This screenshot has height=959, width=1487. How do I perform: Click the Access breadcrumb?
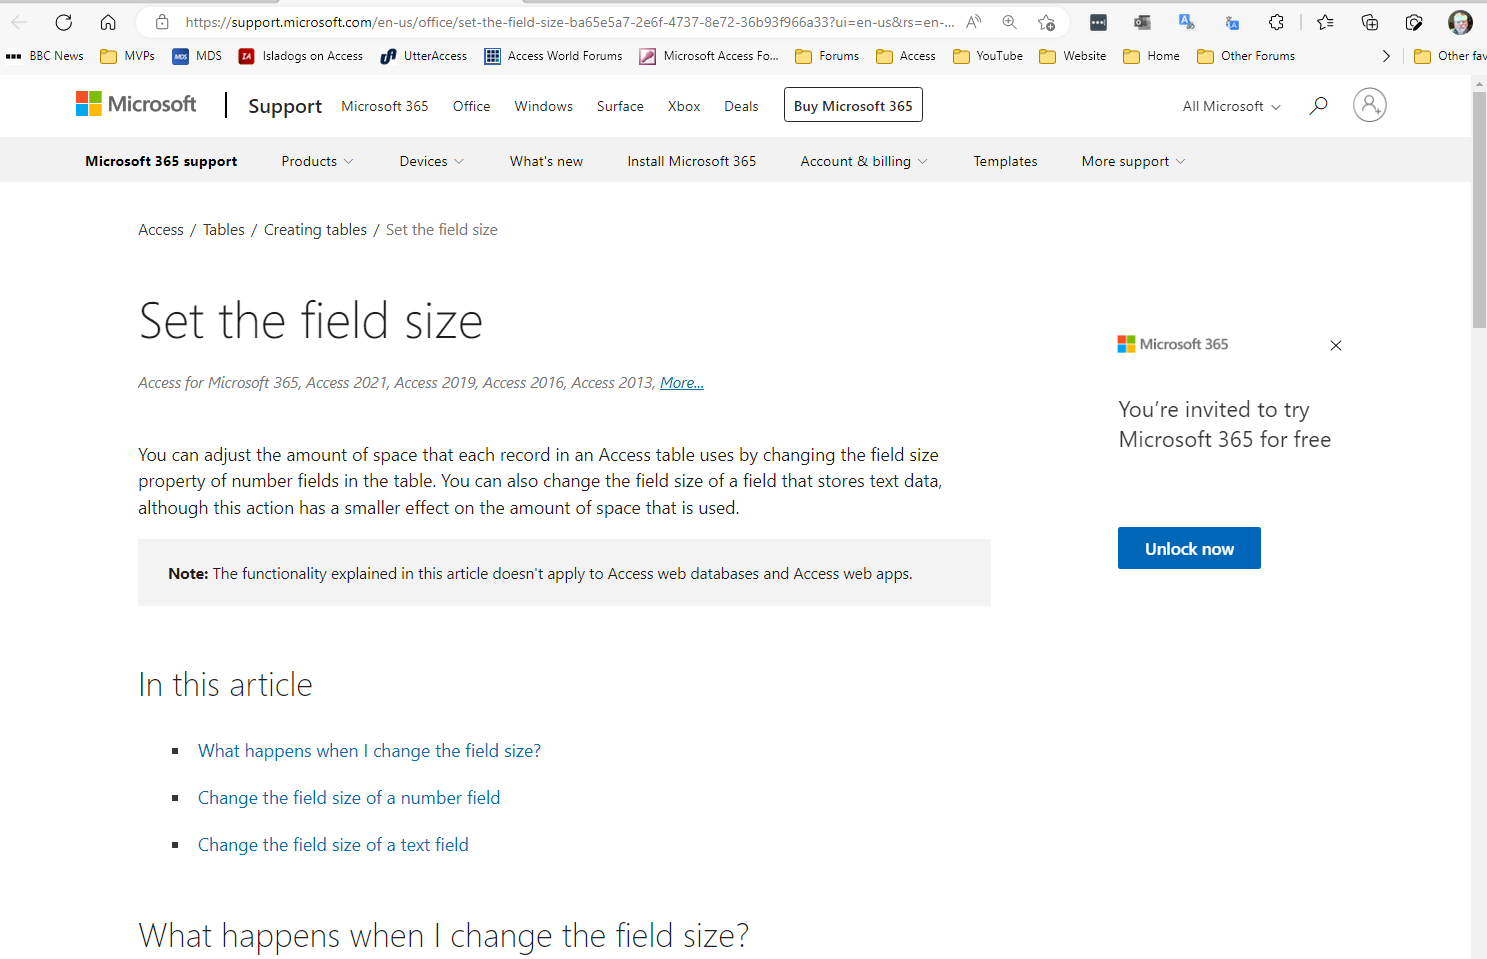[161, 230]
